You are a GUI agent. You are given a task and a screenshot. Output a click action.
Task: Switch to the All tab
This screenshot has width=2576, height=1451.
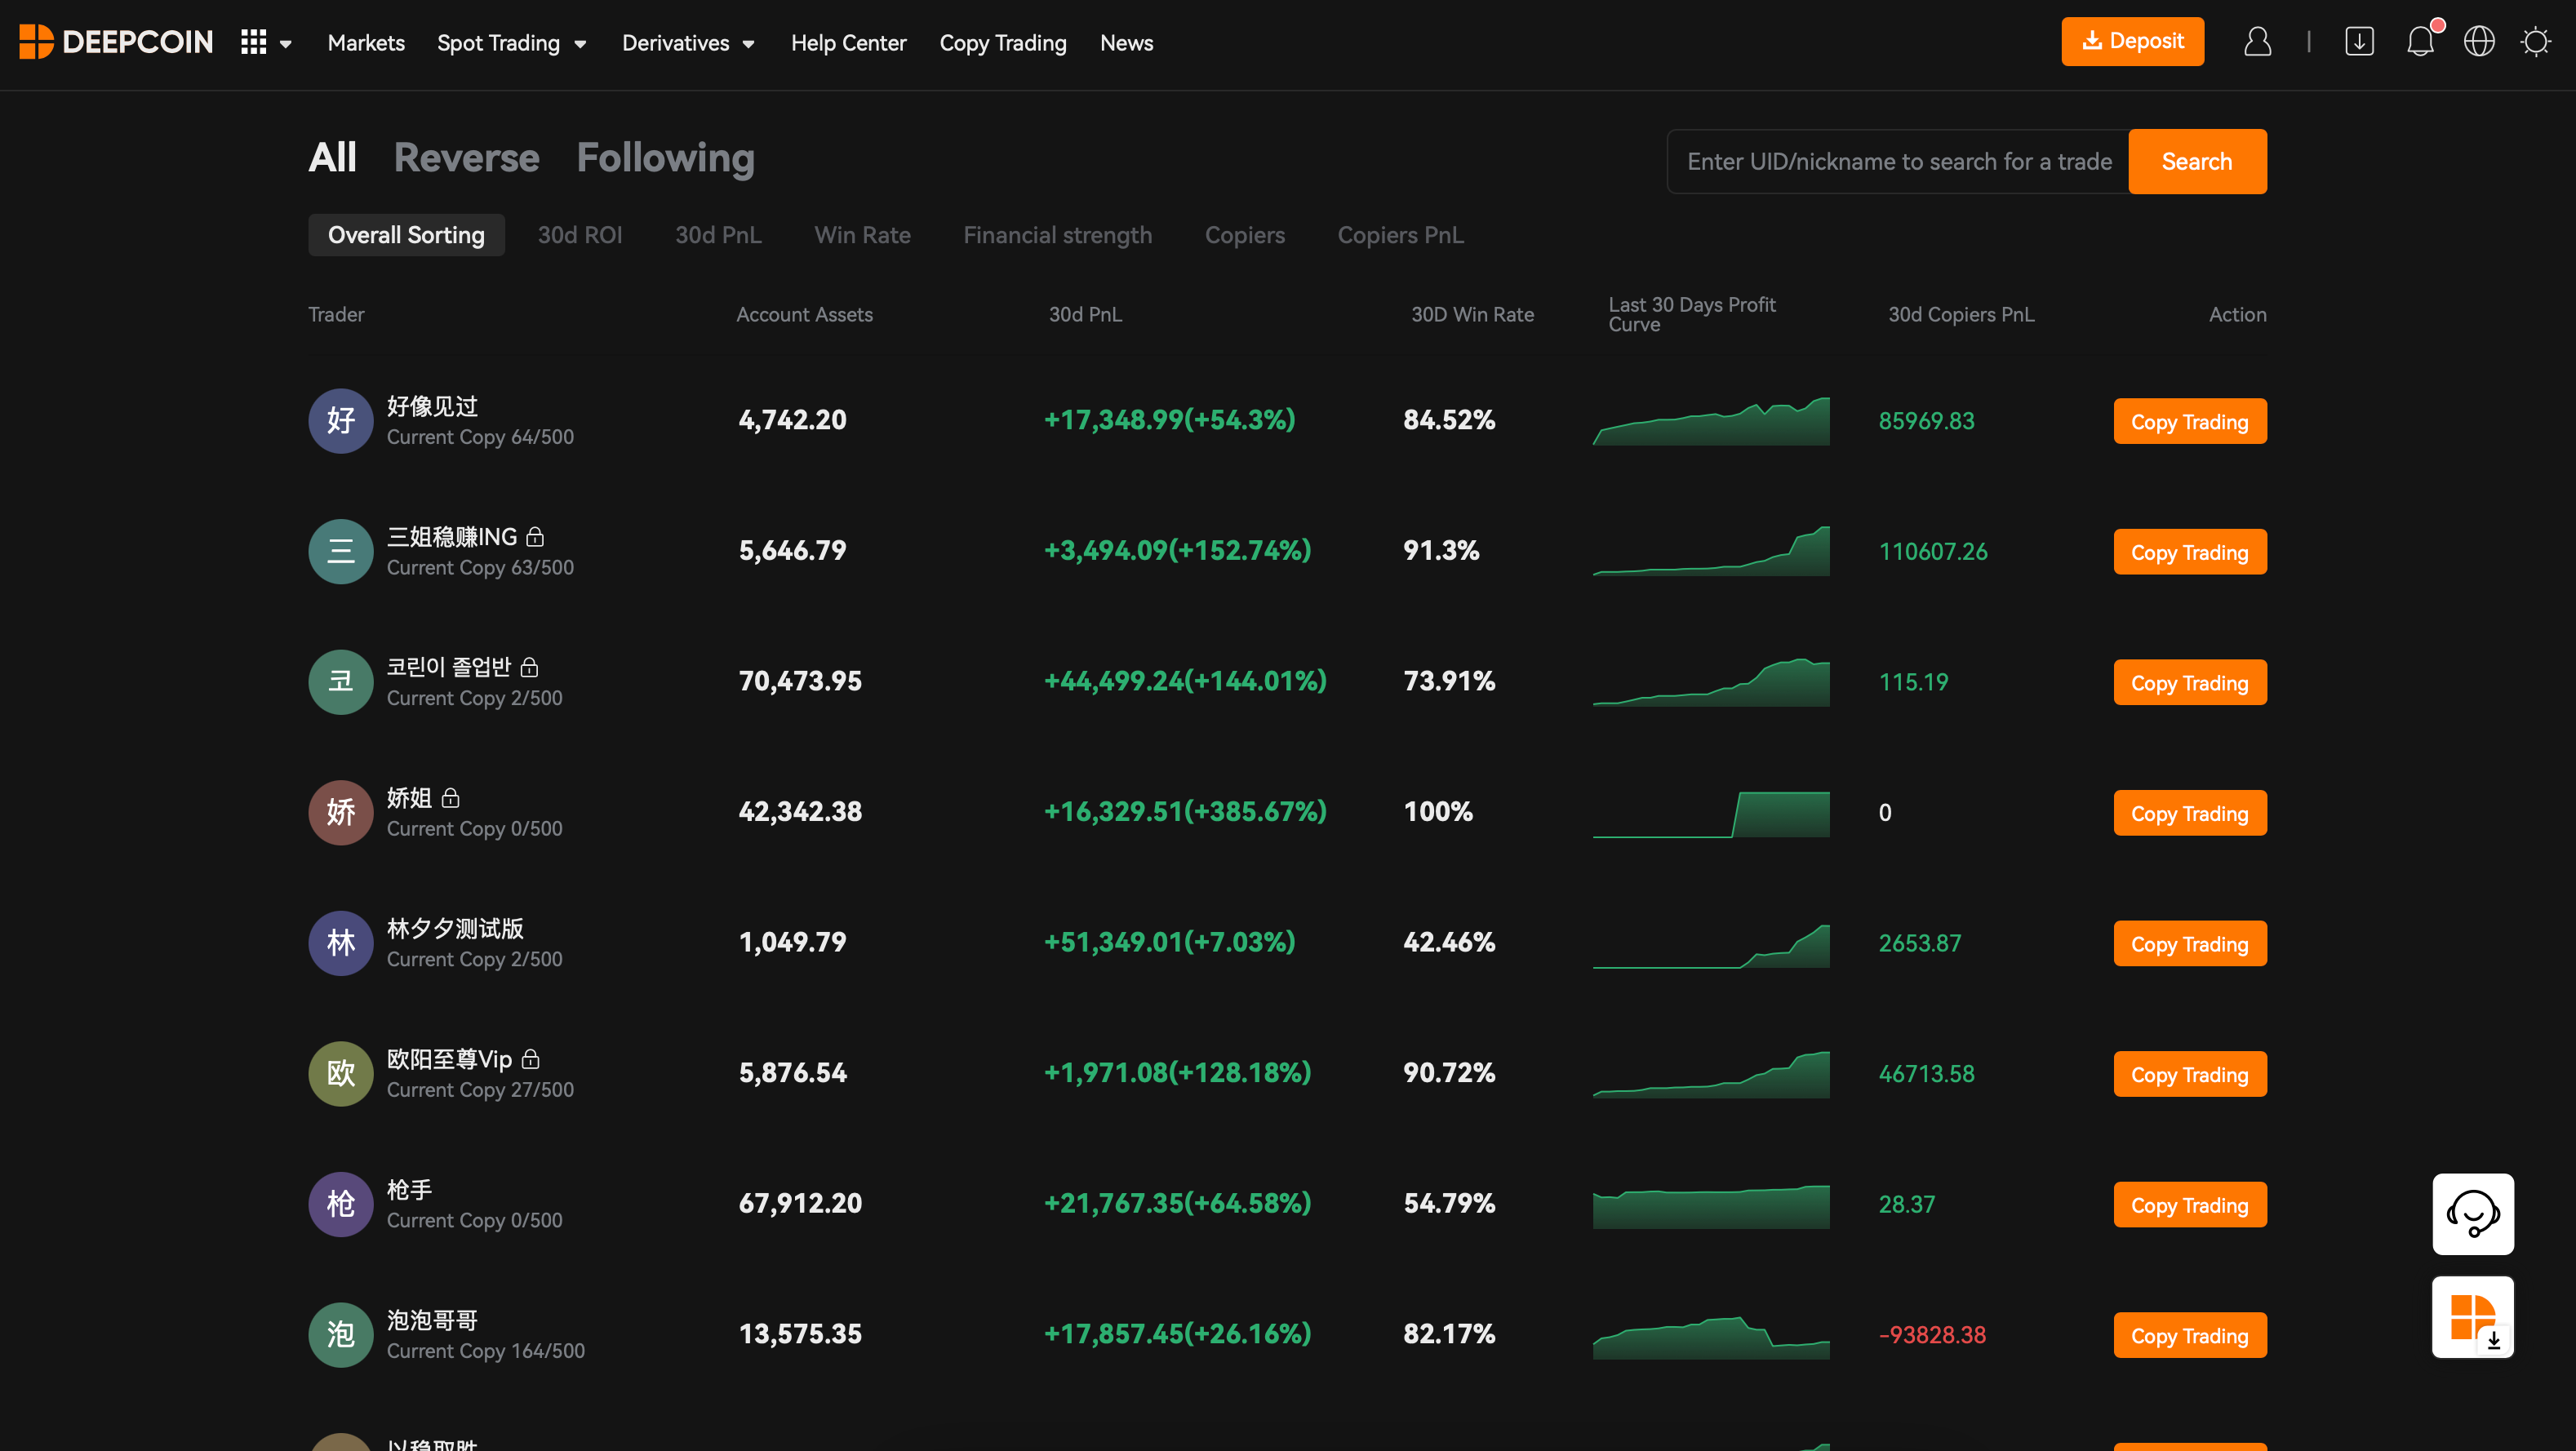pos(332,157)
